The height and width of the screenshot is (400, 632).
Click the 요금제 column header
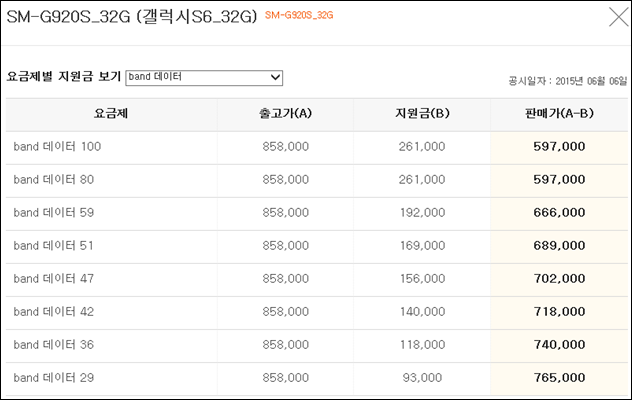coord(111,113)
